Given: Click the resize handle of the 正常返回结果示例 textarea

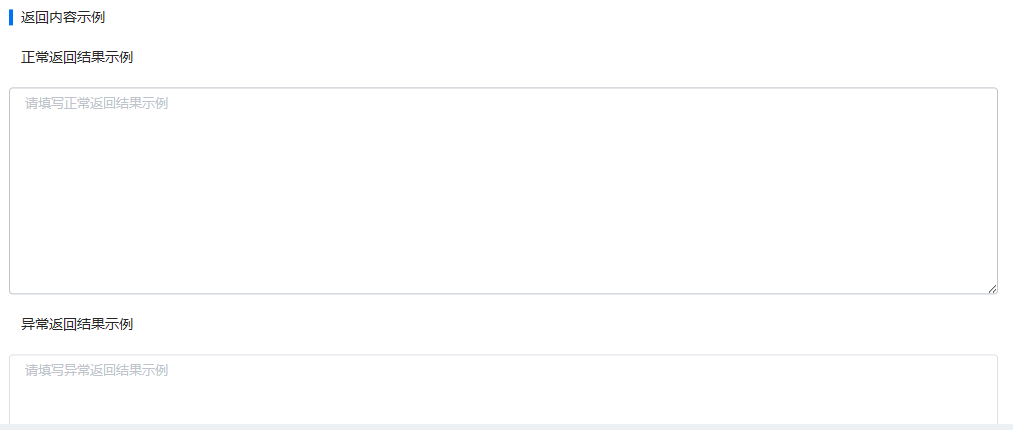Looking at the screenshot, I should [992, 289].
